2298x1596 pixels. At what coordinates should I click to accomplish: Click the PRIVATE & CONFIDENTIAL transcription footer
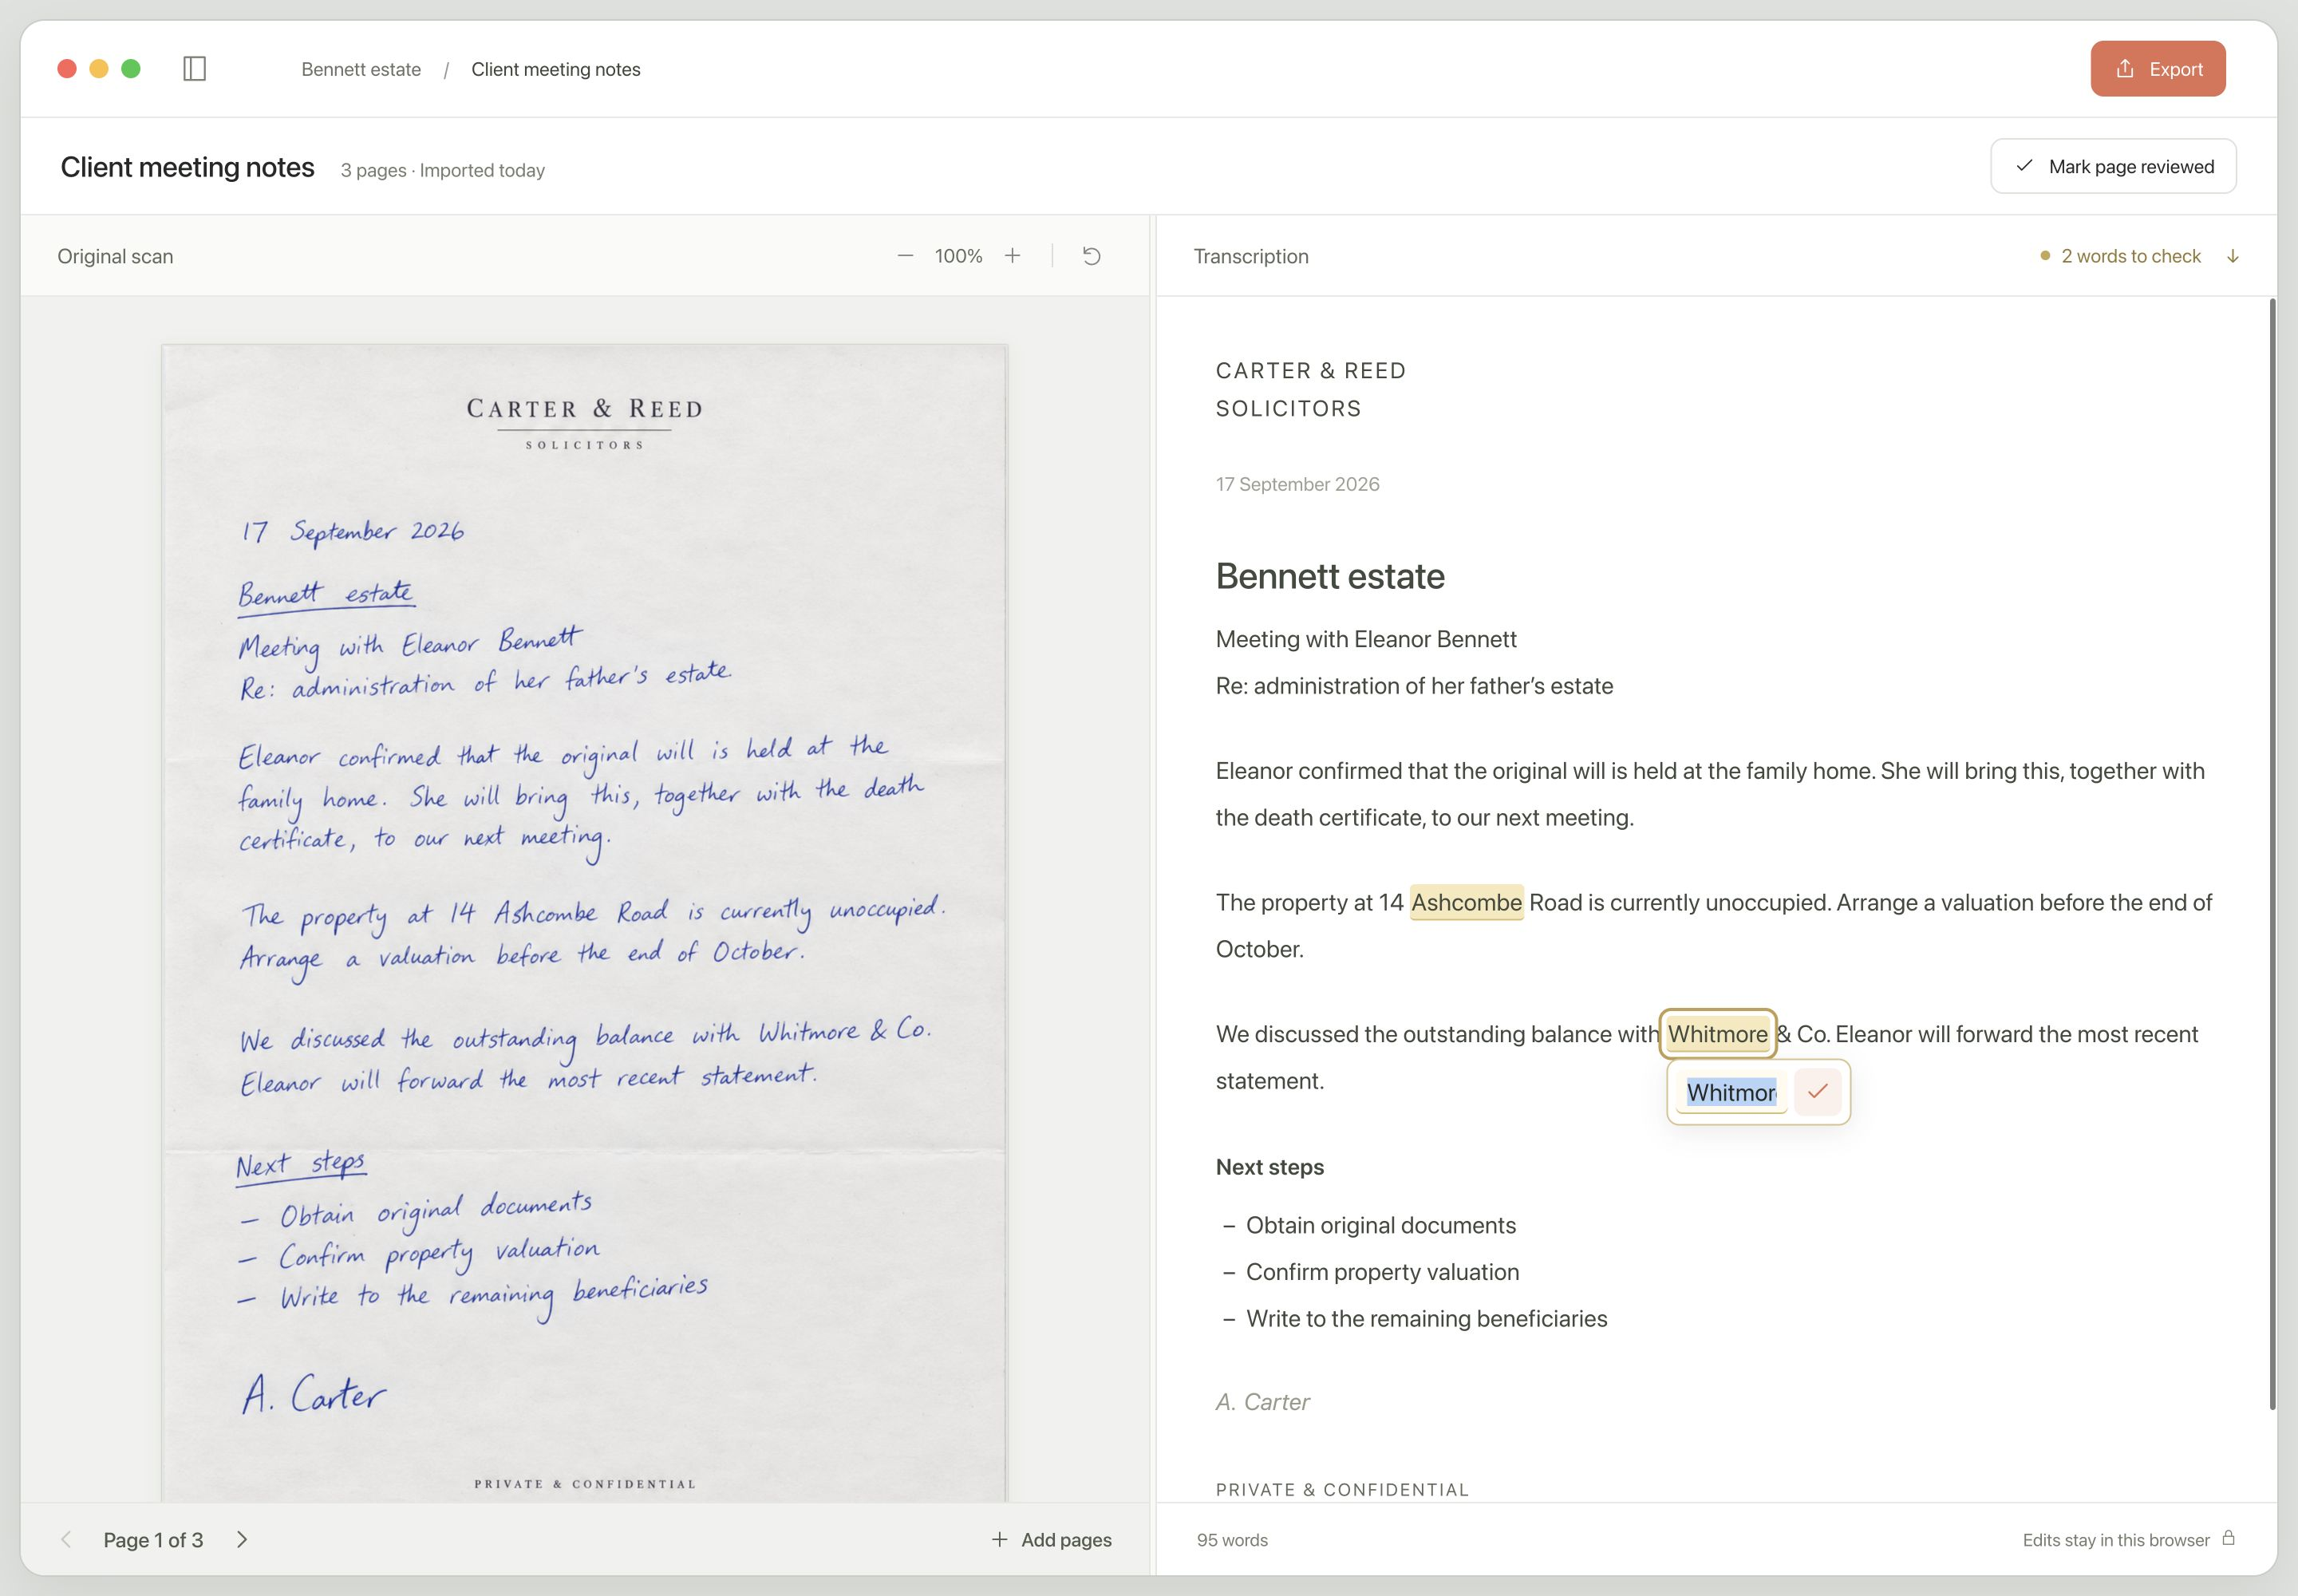1342,1489
